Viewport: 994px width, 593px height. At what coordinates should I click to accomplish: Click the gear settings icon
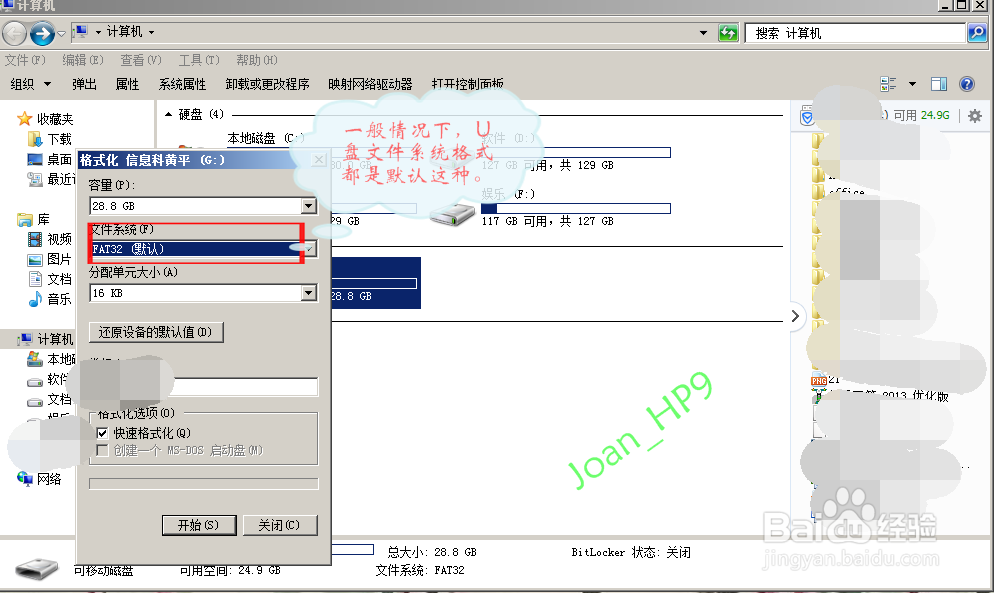click(975, 115)
